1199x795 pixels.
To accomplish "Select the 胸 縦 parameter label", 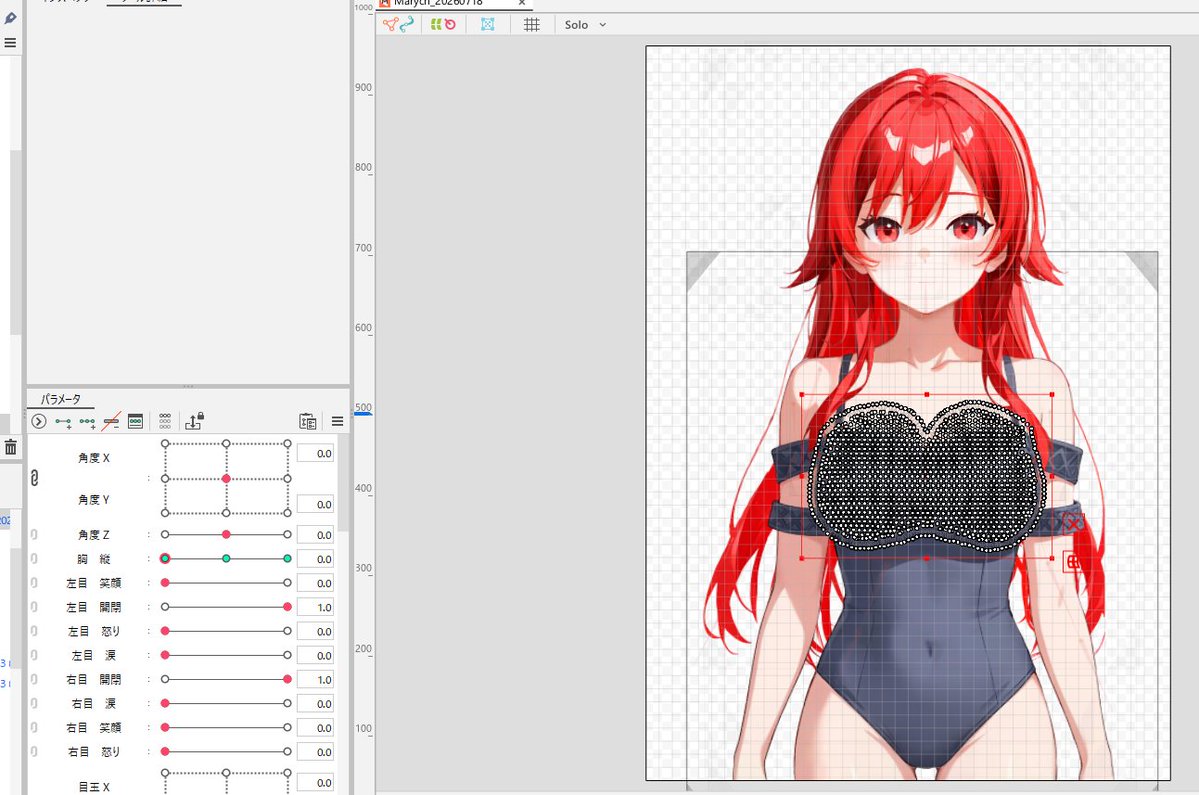I will coord(94,559).
